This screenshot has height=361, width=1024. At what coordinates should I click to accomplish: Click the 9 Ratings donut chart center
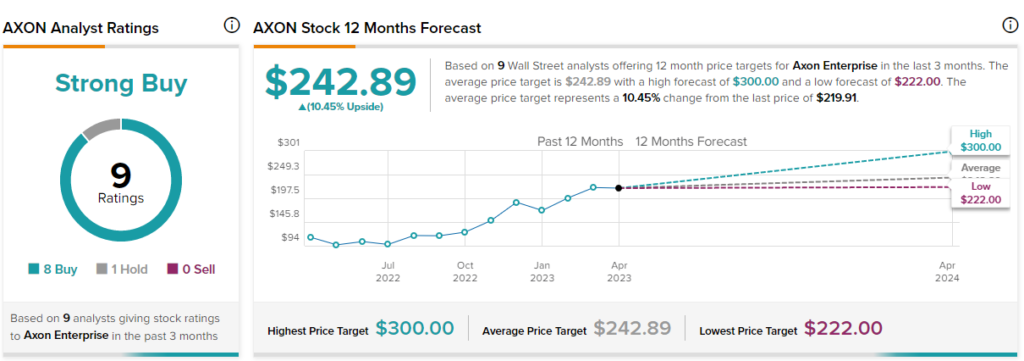[x=121, y=181]
